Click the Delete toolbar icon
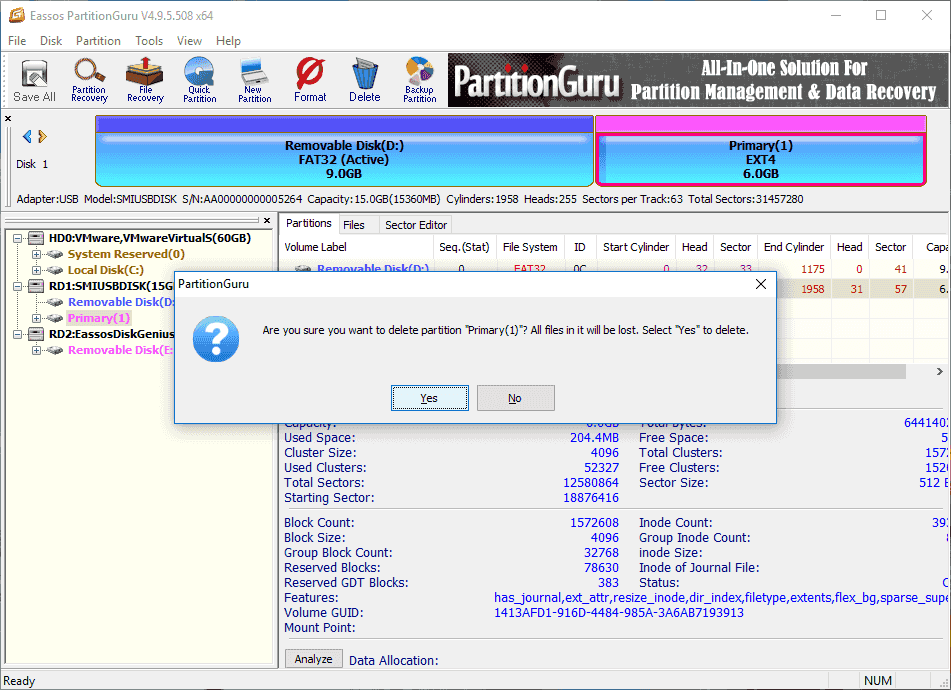This screenshot has height=690, width=951. coord(364,80)
